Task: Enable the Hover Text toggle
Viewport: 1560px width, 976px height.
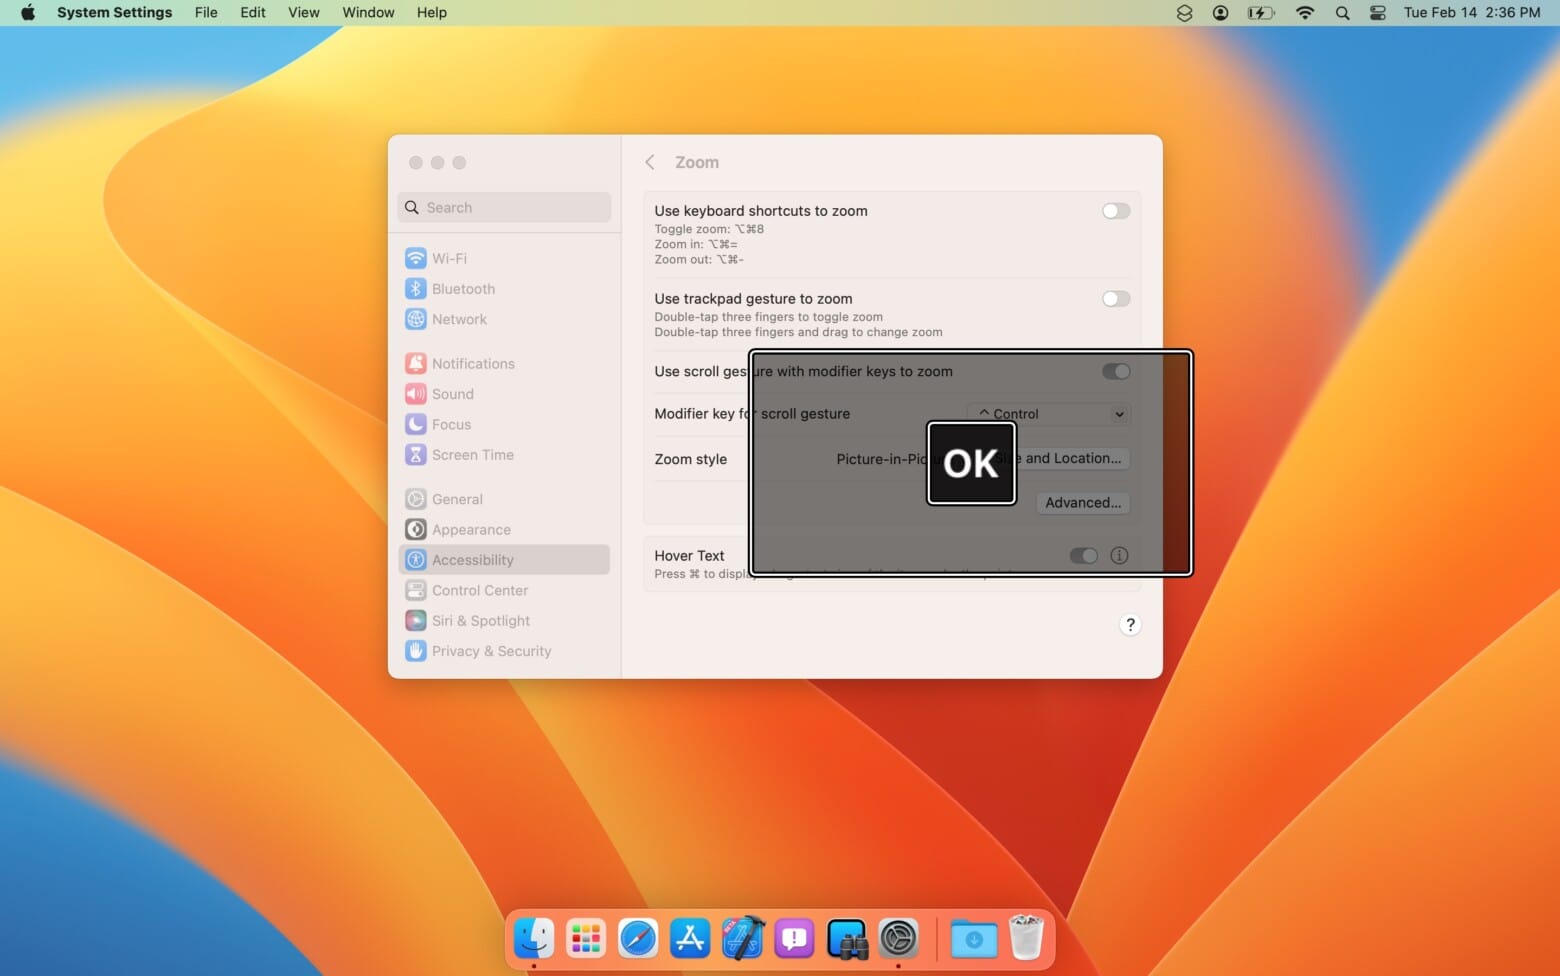Action: coord(1083,555)
